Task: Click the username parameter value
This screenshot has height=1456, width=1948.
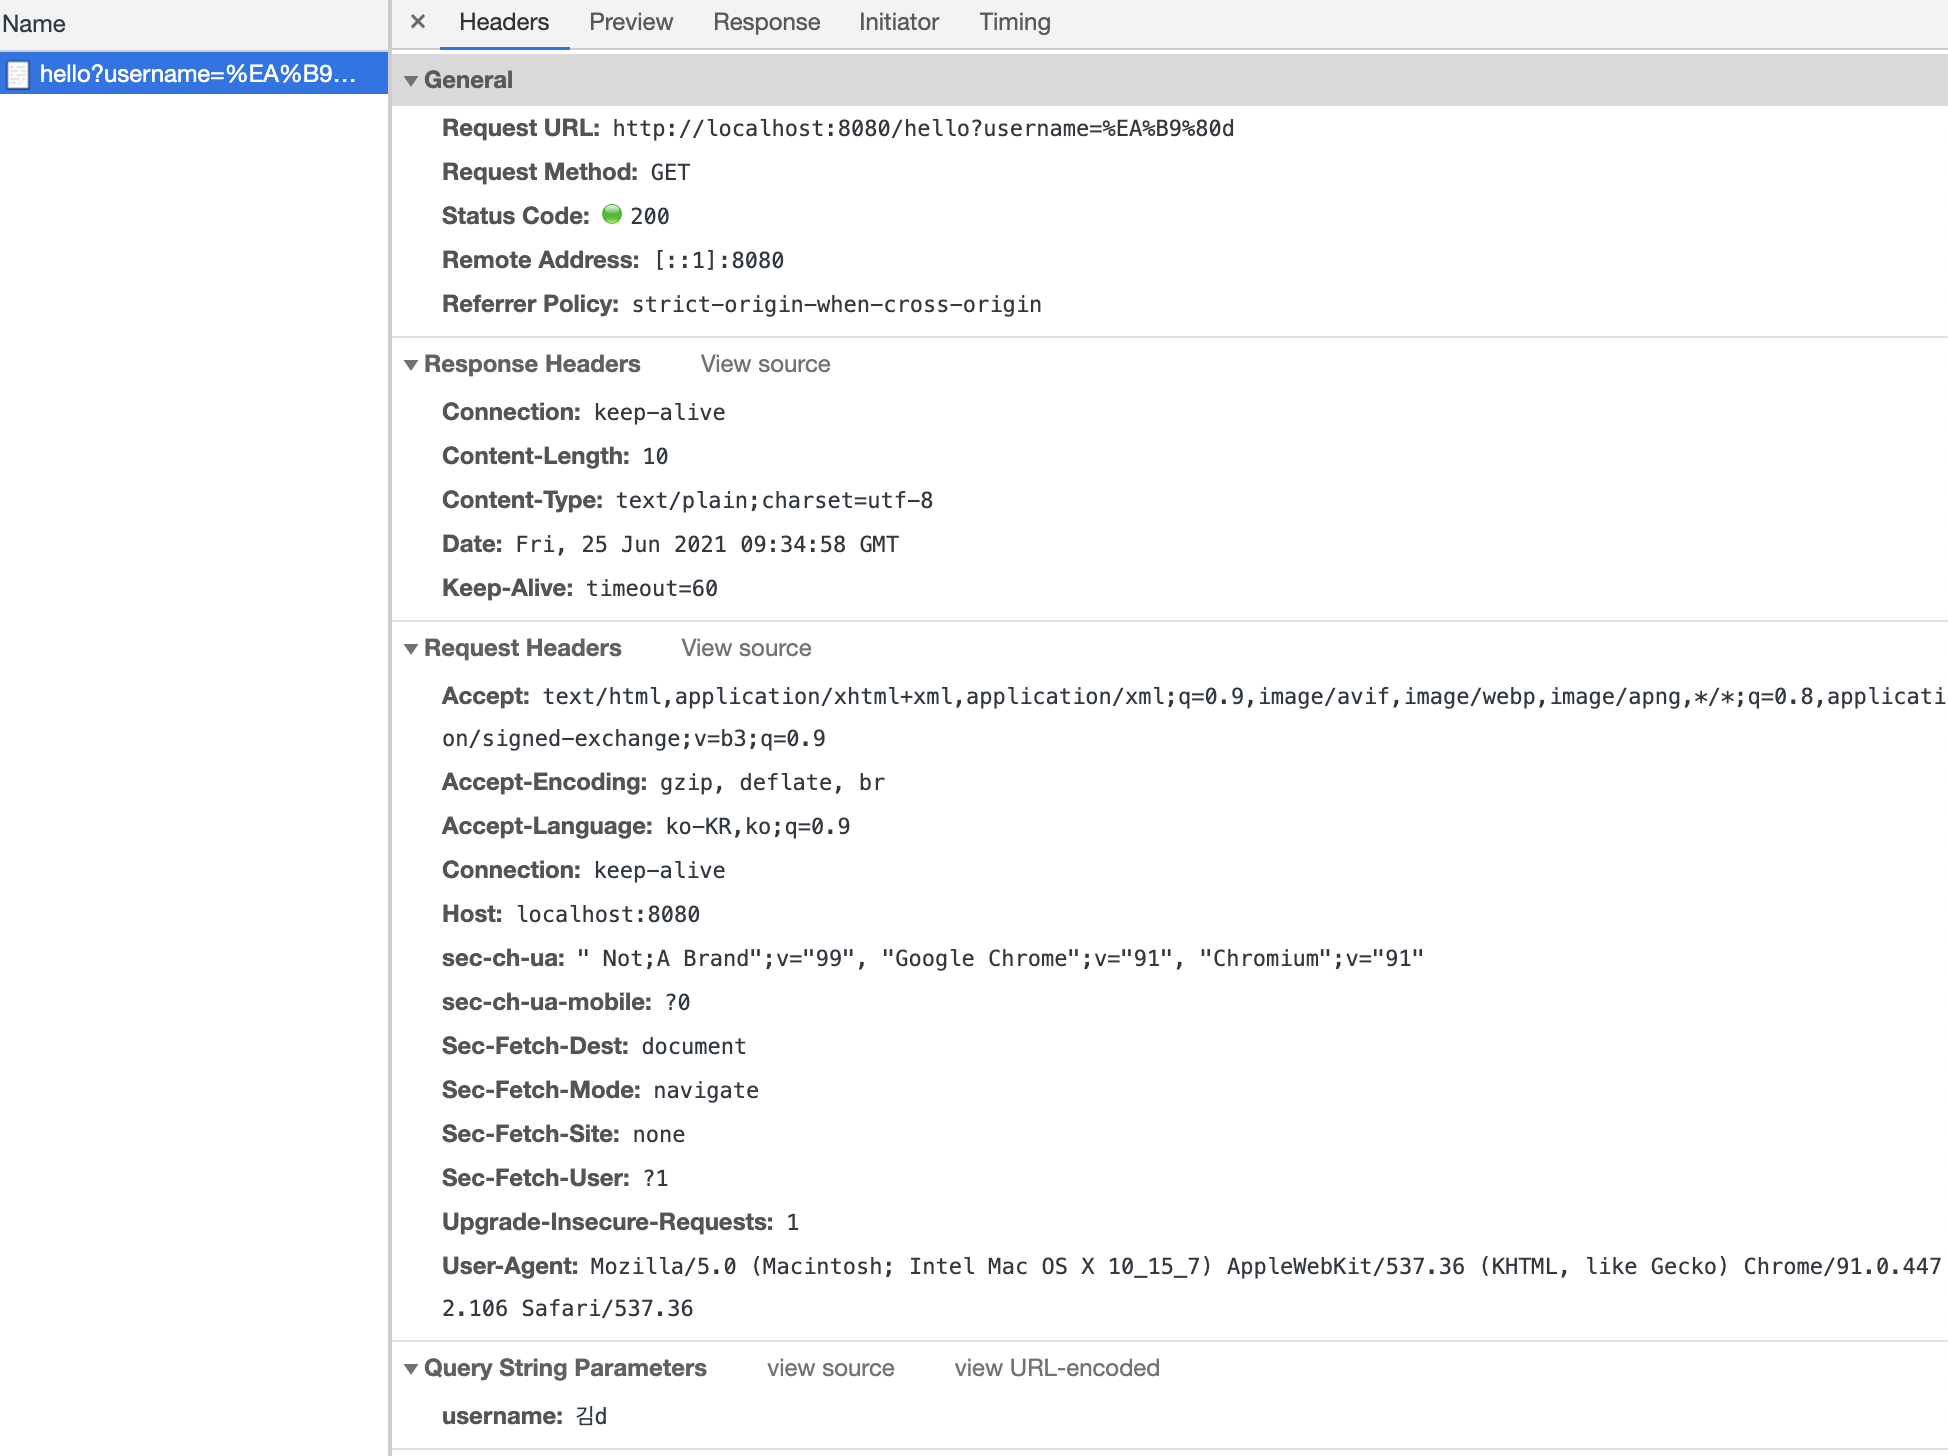Action: 591,1416
